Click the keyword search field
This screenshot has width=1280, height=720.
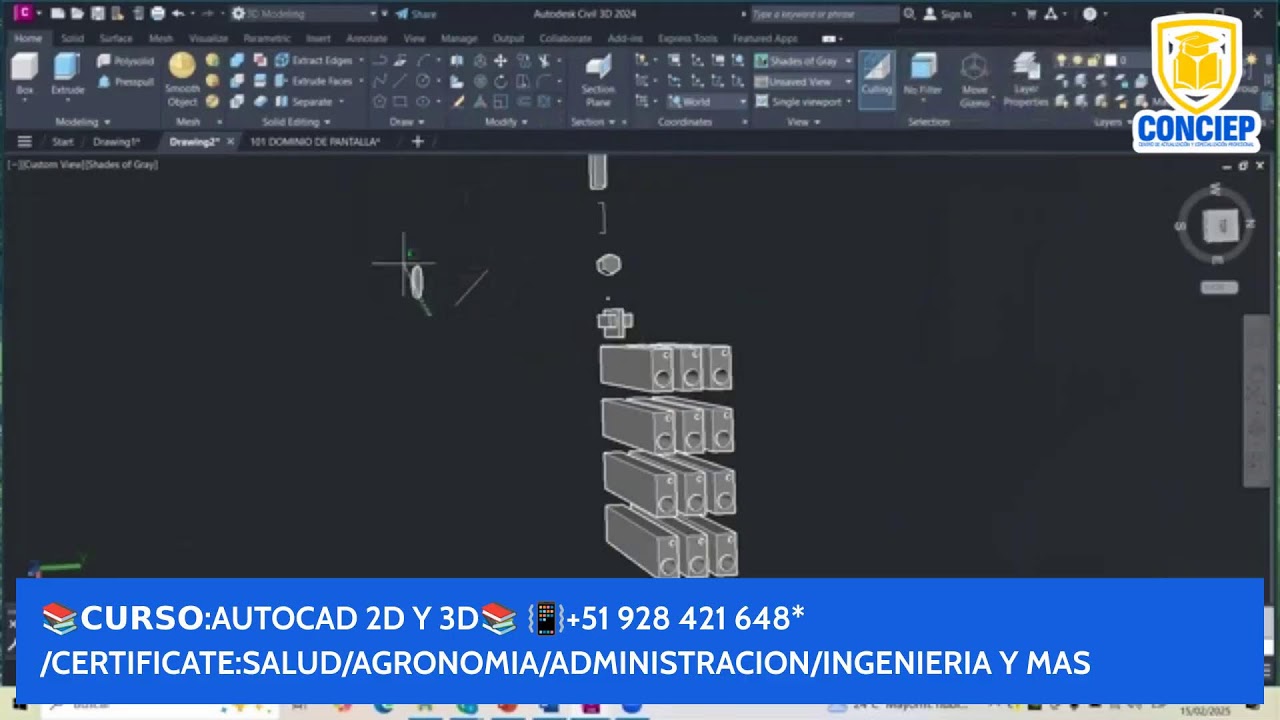coord(825,14)
